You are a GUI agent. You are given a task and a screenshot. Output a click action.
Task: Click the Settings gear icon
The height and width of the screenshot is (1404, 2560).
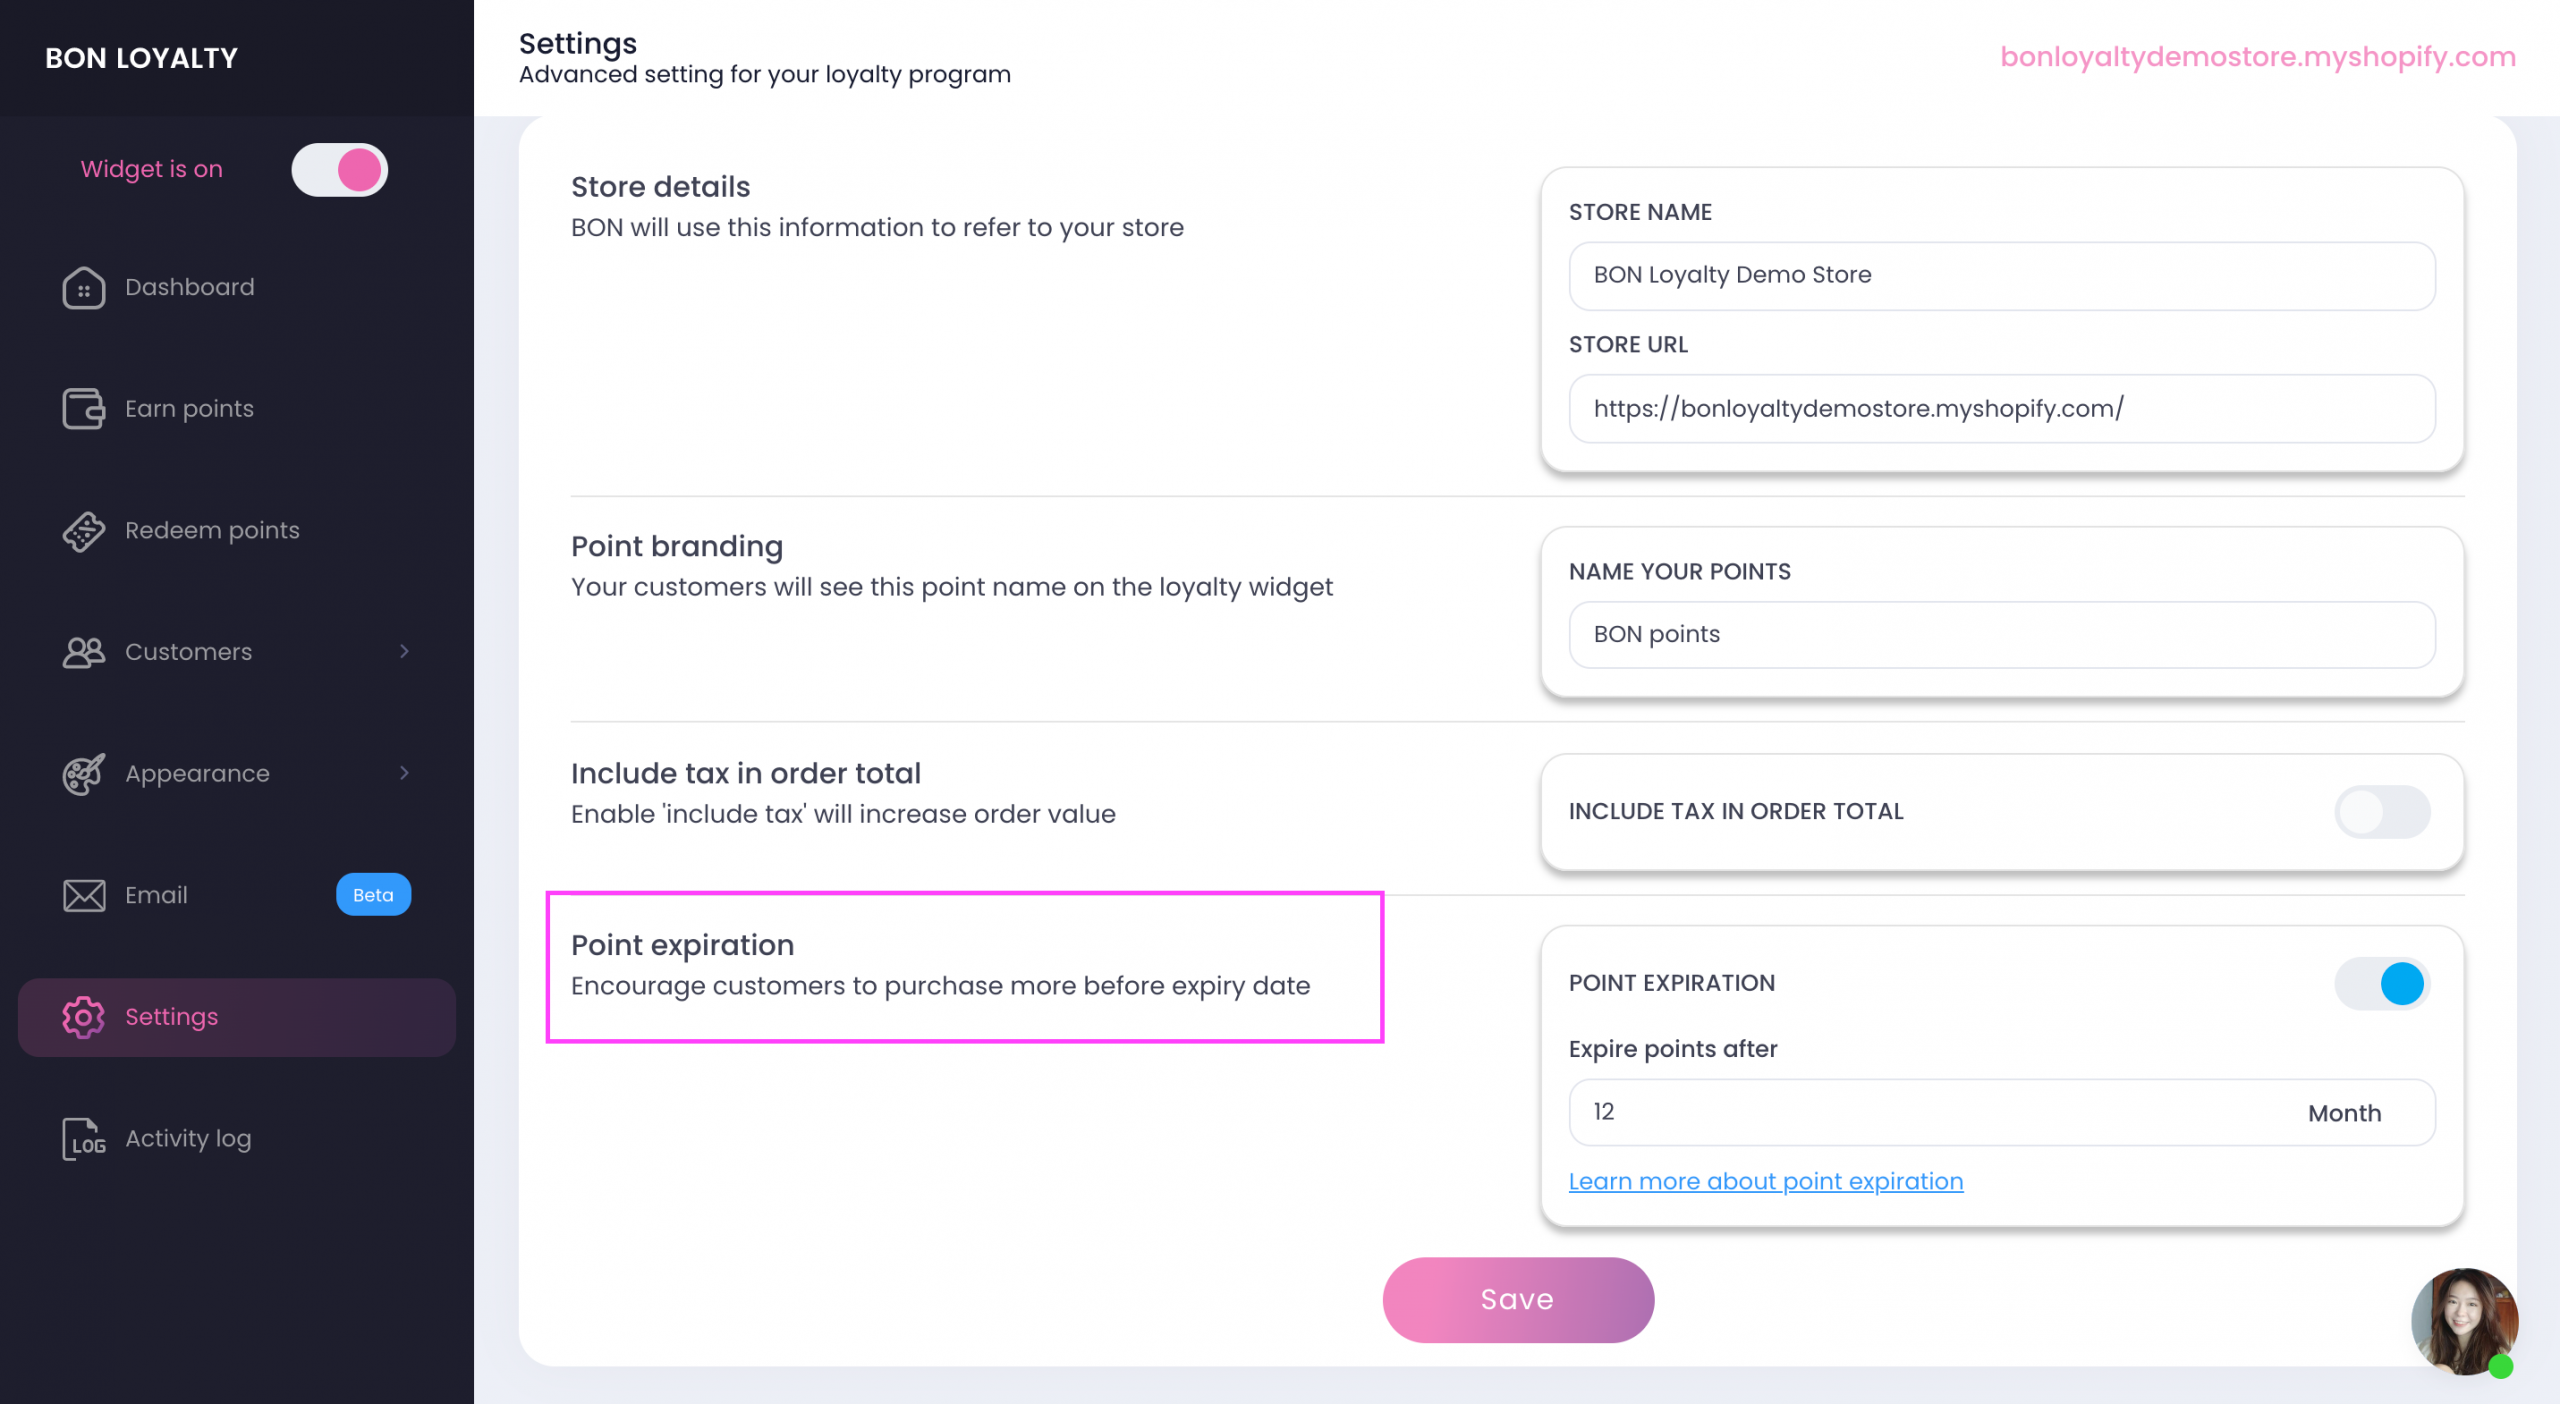(84, 1017)
